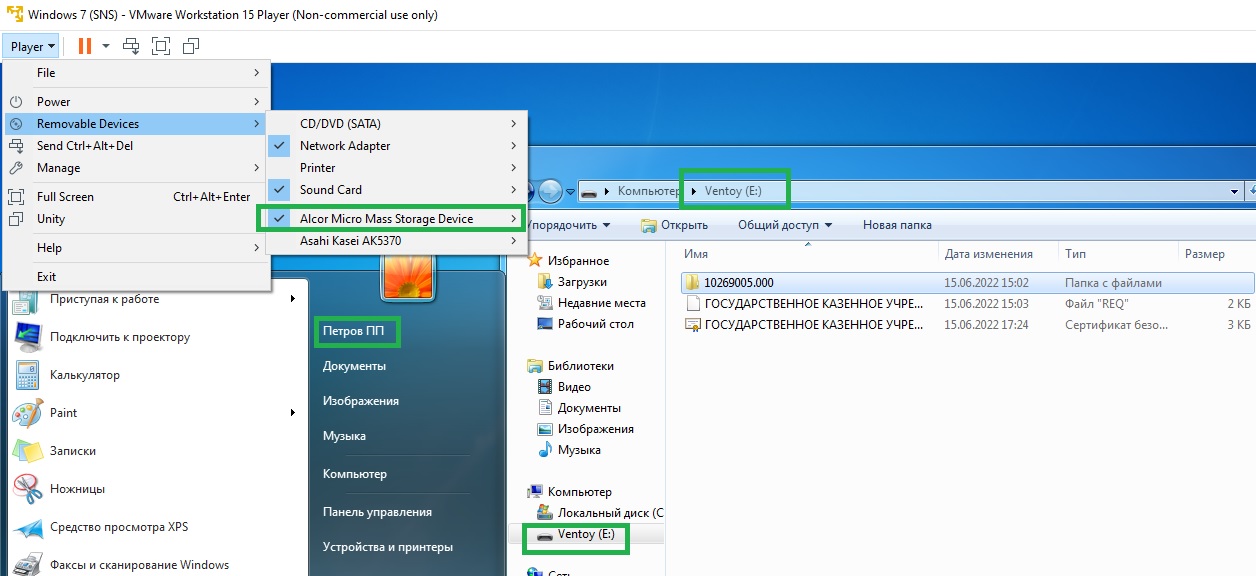
Task: Open the Записки sticky notes app
Action: click(x=72, y=451)
